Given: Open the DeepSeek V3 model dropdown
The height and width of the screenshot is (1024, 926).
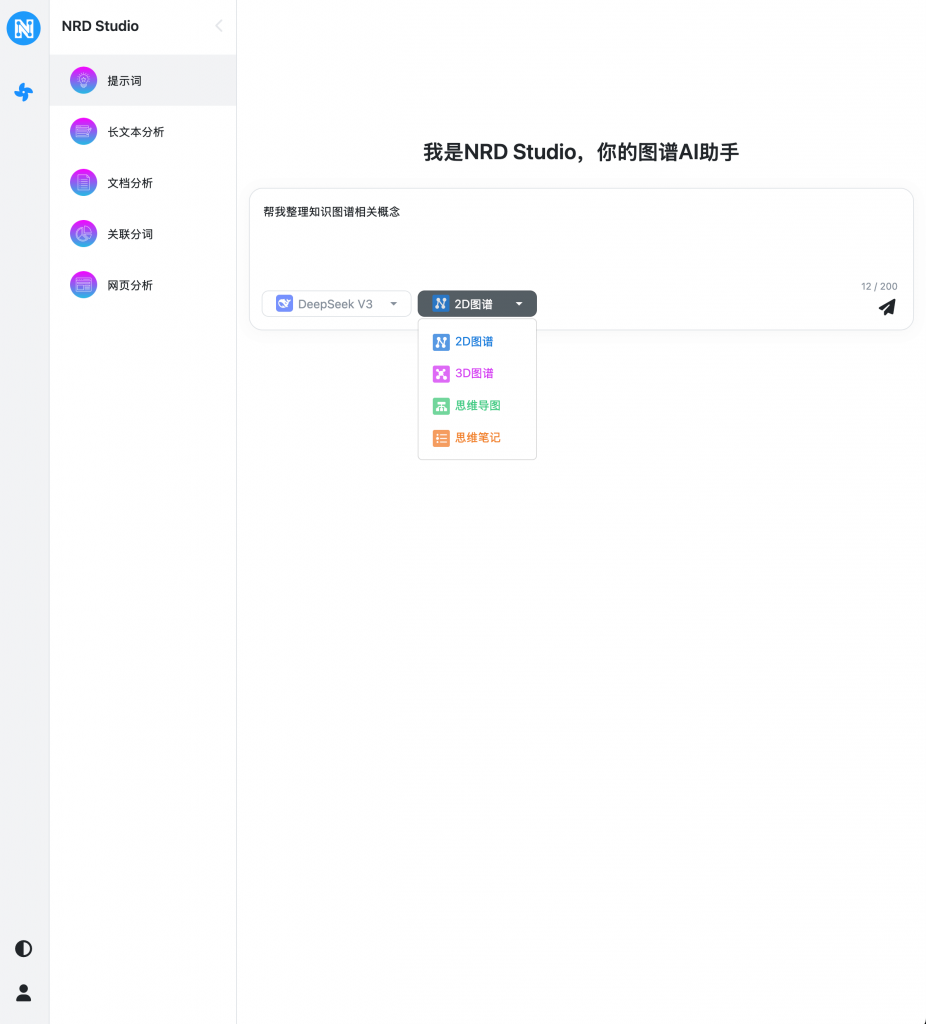Looking at the screenshot, I should click(336, 304).
